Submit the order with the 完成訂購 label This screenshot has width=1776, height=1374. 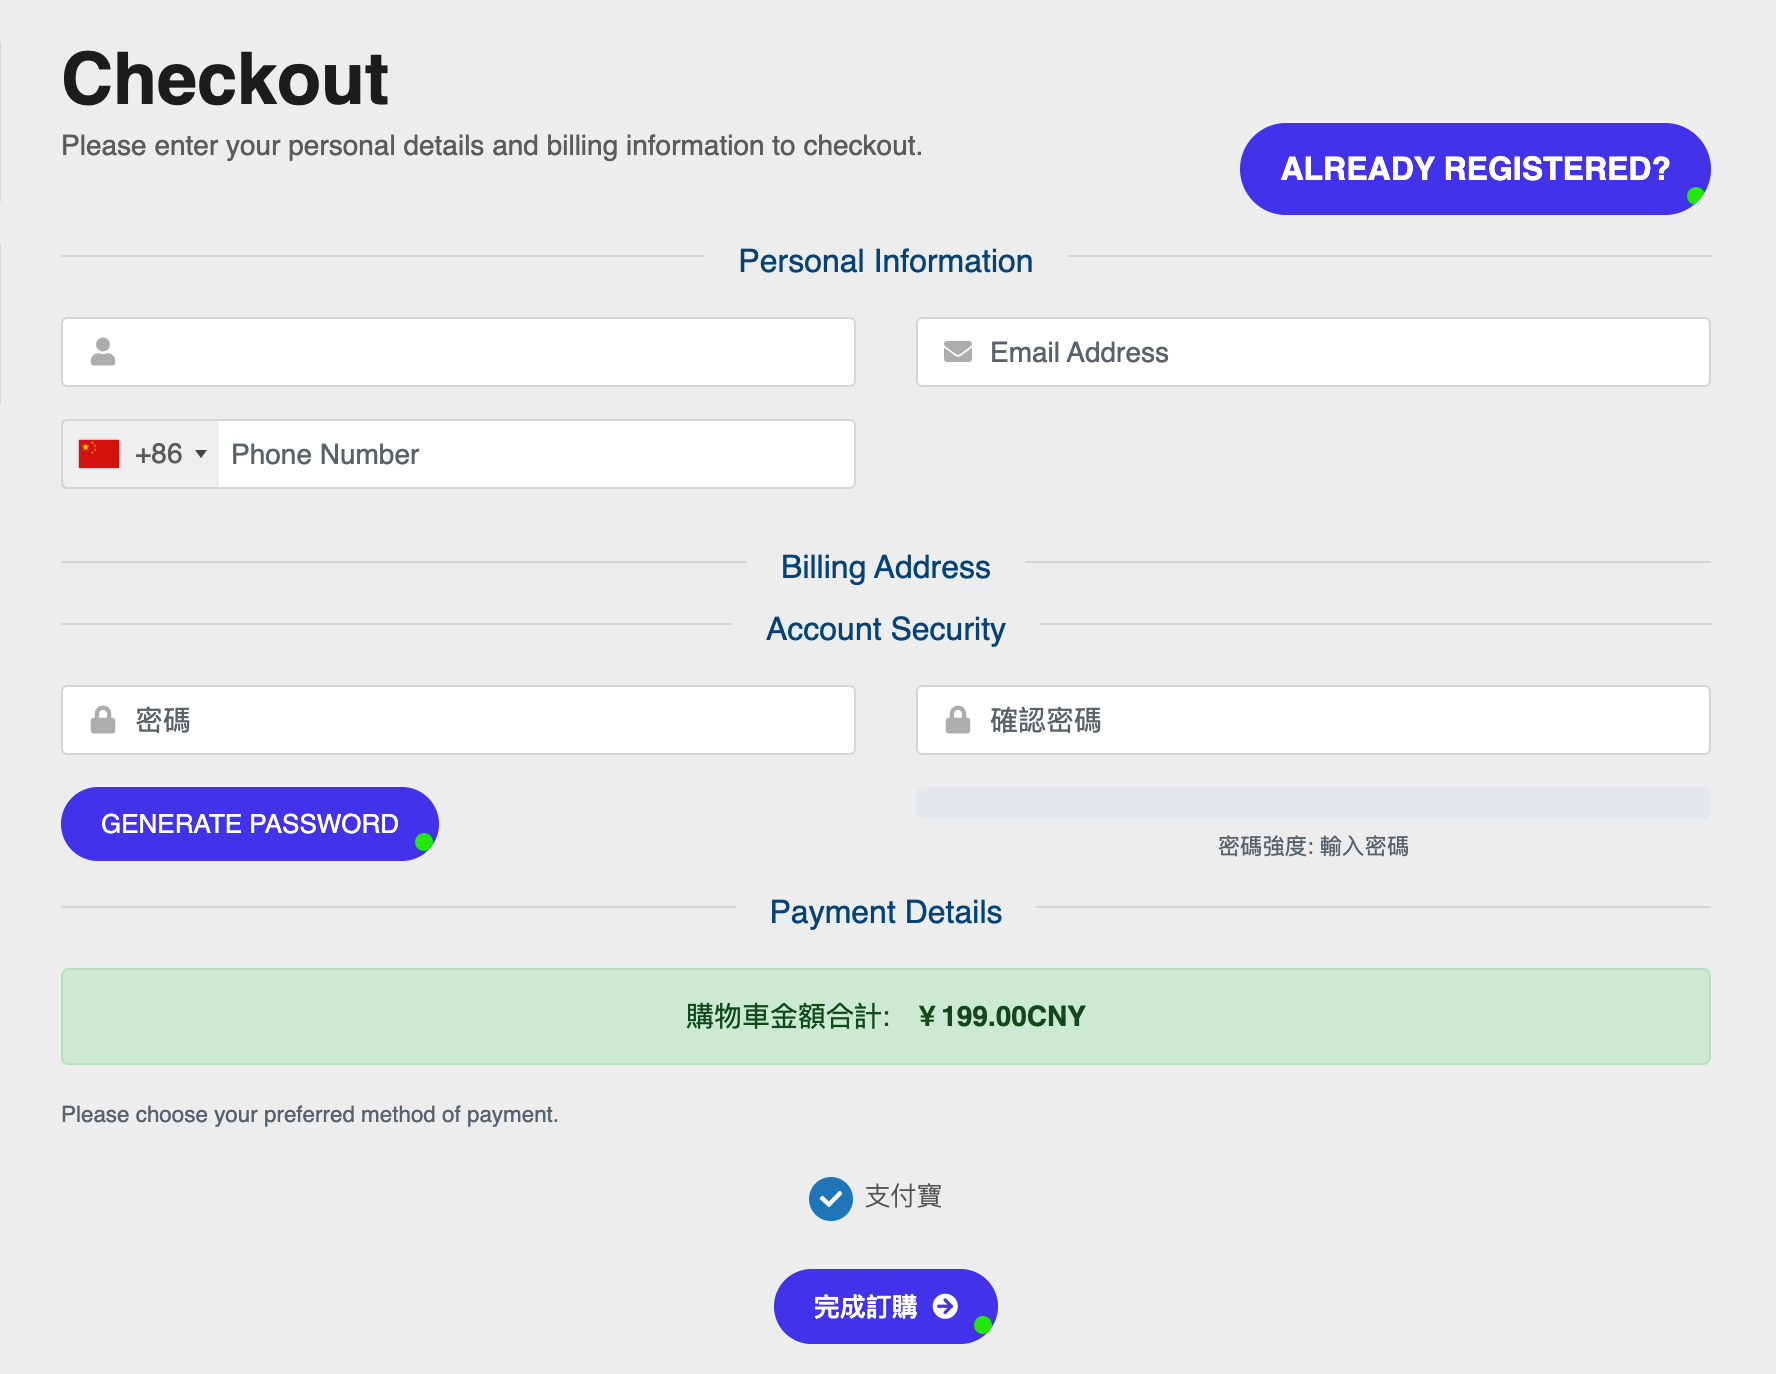(x=865, y=1307)
